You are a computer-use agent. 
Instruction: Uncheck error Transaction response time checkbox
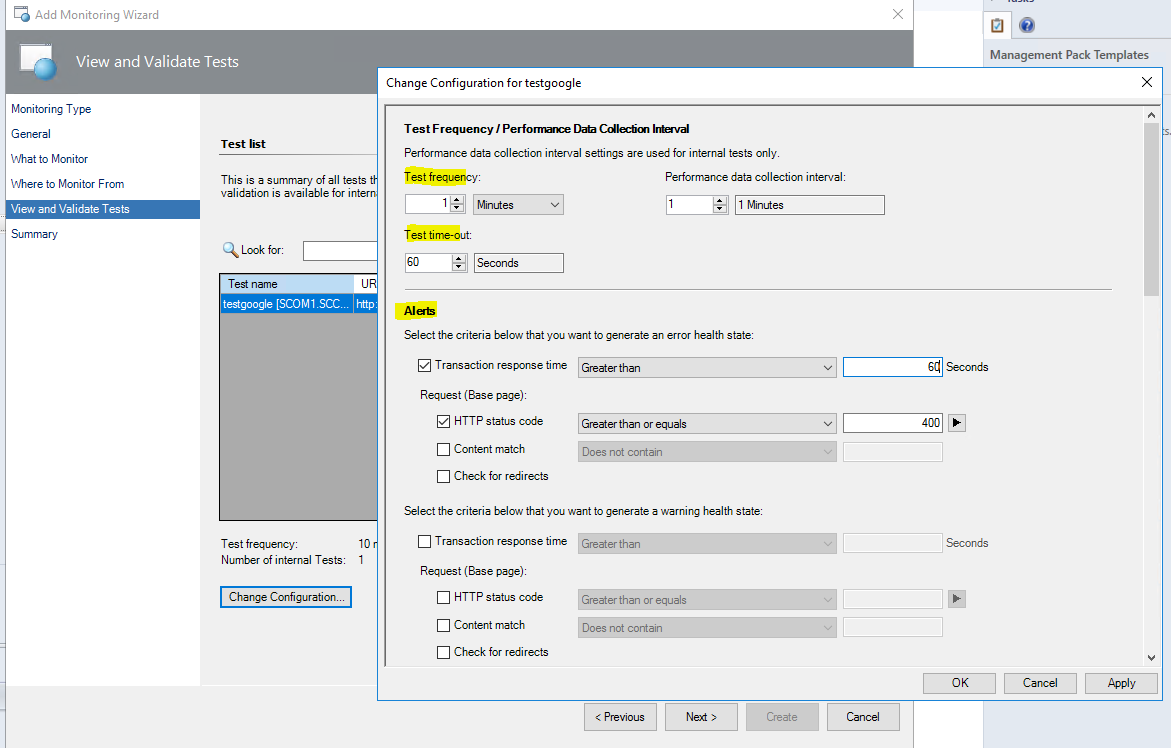[x=424, y=365]
